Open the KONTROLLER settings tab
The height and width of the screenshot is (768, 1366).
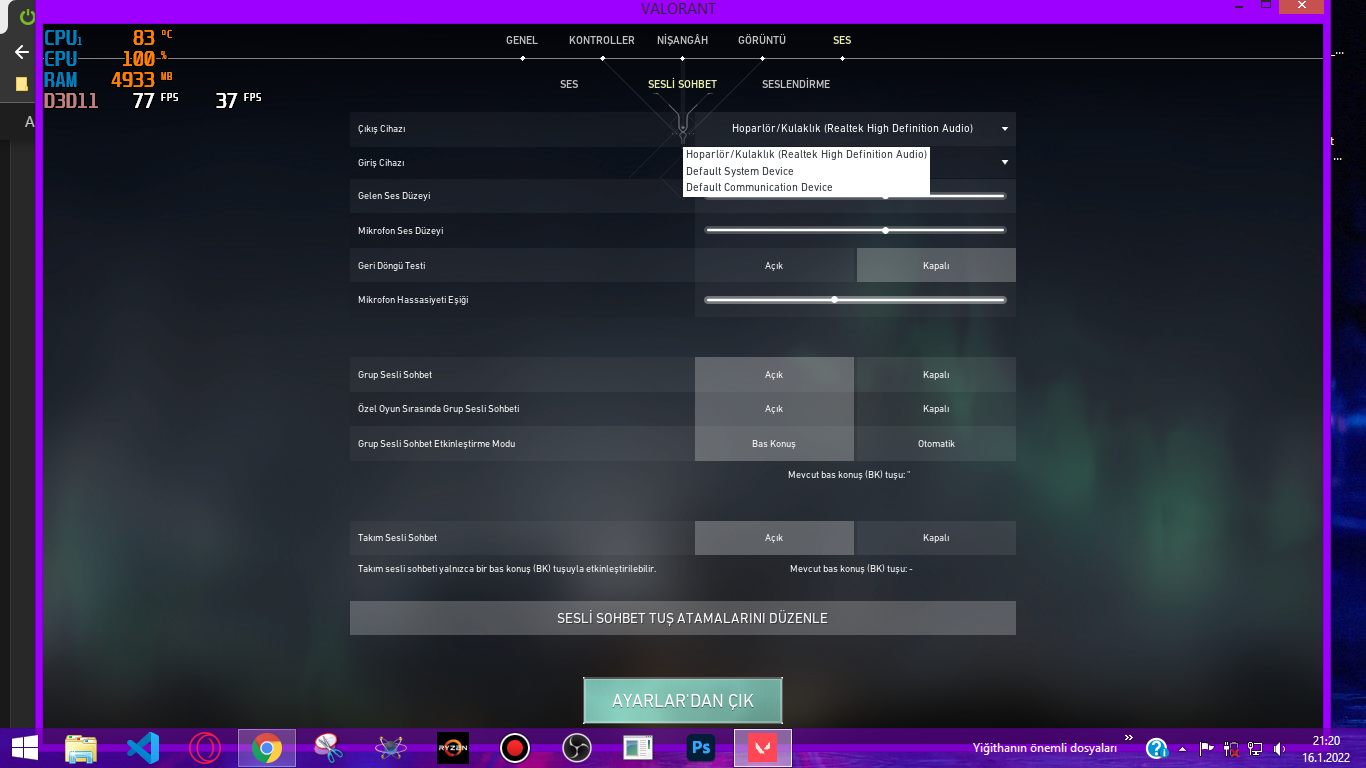pos(602,41)
